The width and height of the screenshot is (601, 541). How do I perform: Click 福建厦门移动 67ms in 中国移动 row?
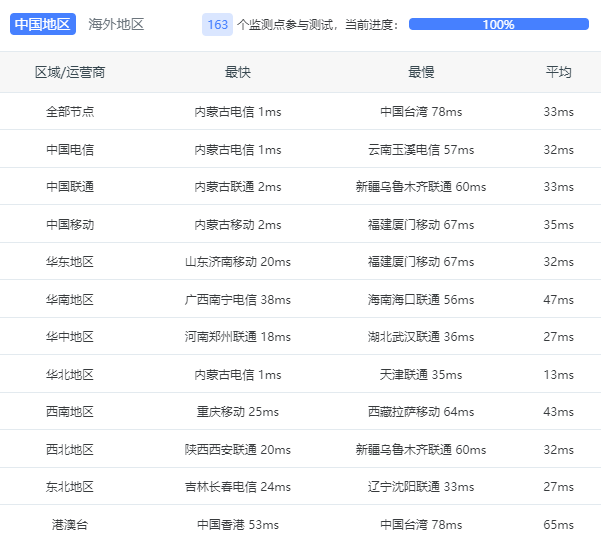click(x=421, y=225)
